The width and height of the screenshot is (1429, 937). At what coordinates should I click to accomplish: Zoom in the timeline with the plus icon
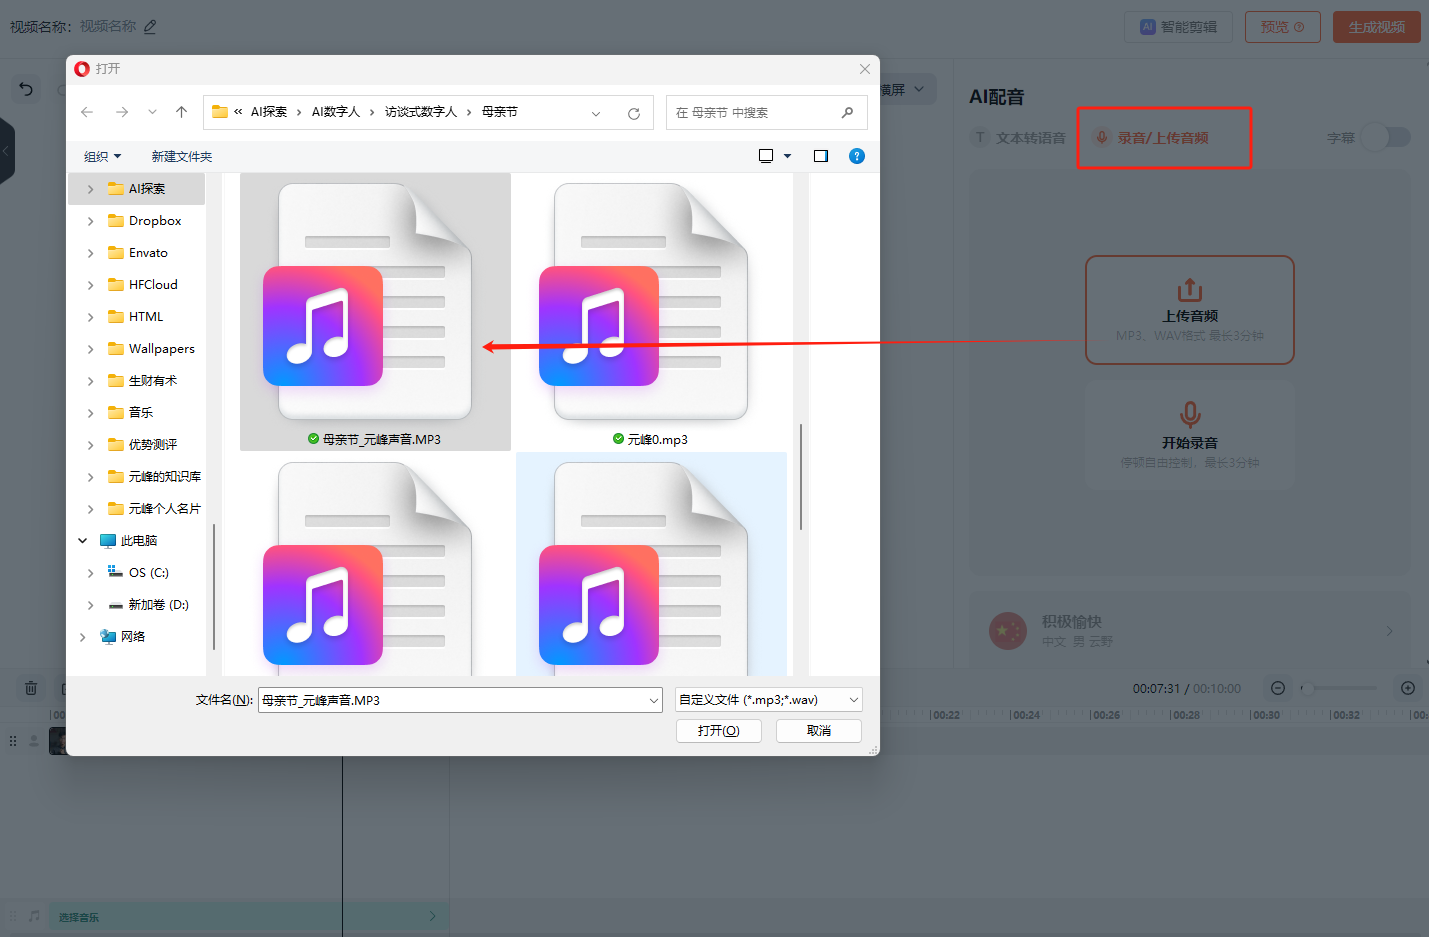tap(1408, 688)
